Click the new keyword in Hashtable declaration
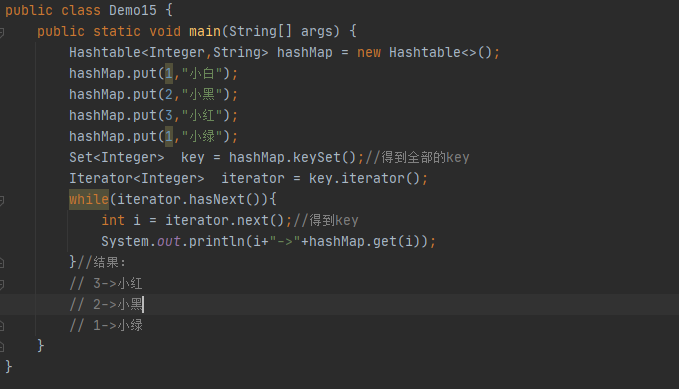Image resolution: width=679 pixels, height=389 pixels. [x=369, y=52]
